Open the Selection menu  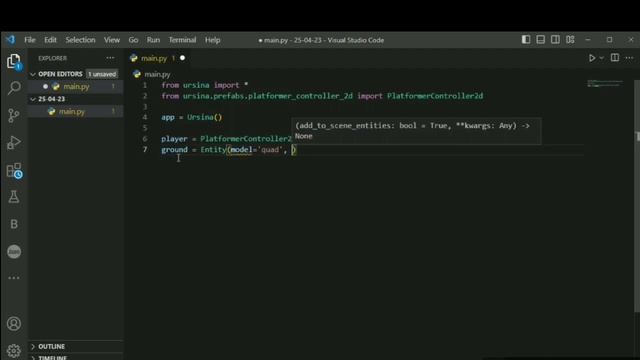80,40
